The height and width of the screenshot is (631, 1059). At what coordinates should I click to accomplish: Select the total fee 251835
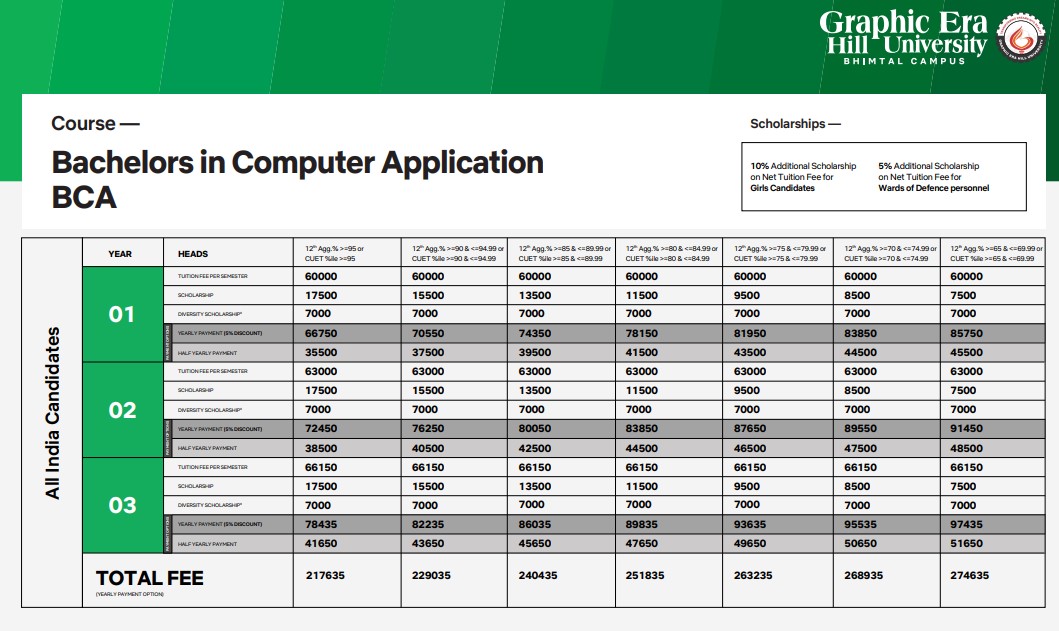(644, 576)
